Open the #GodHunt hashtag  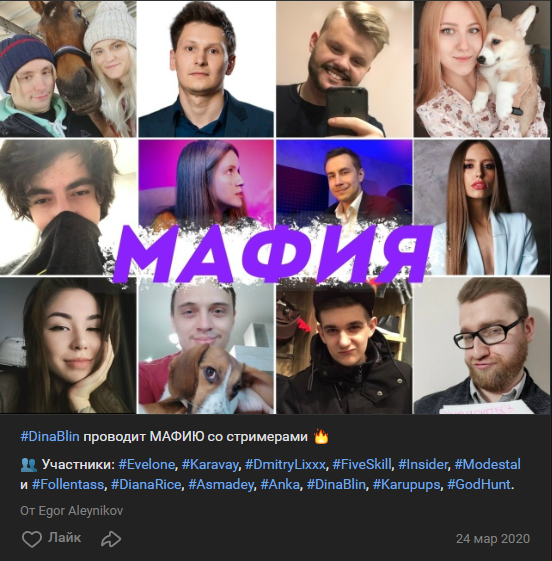(x=479, y=485)
